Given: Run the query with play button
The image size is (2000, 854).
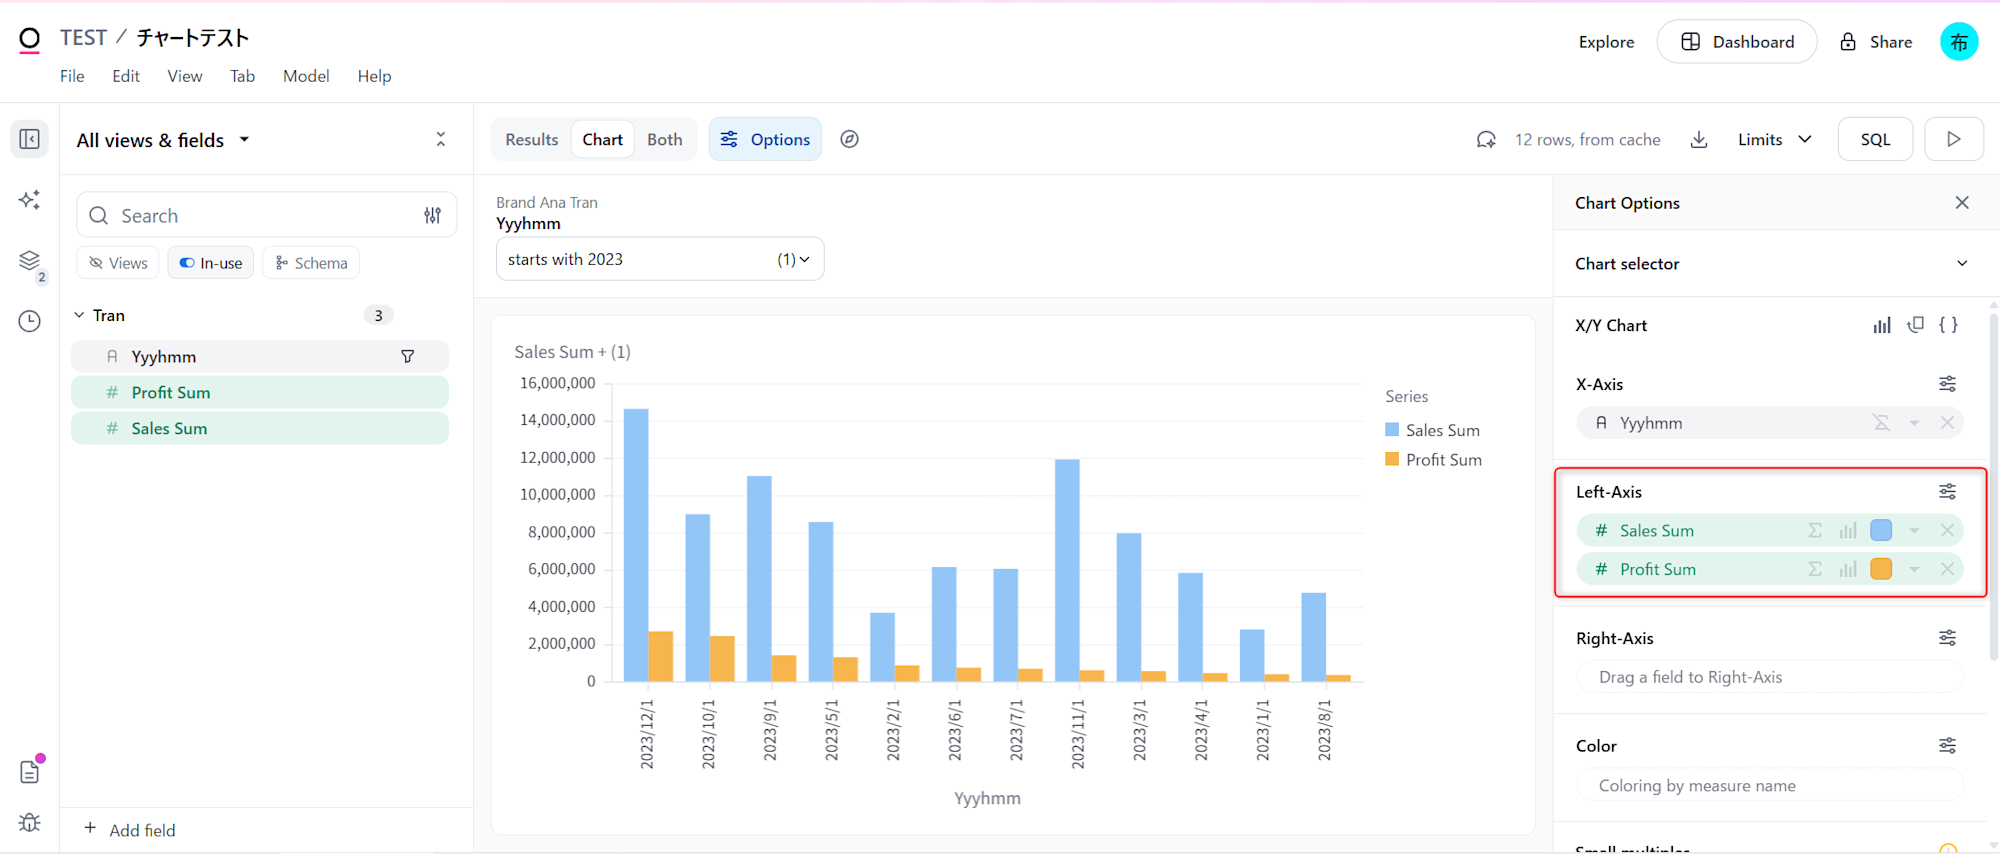Looking at the screenshot, I should [1953, 140].
